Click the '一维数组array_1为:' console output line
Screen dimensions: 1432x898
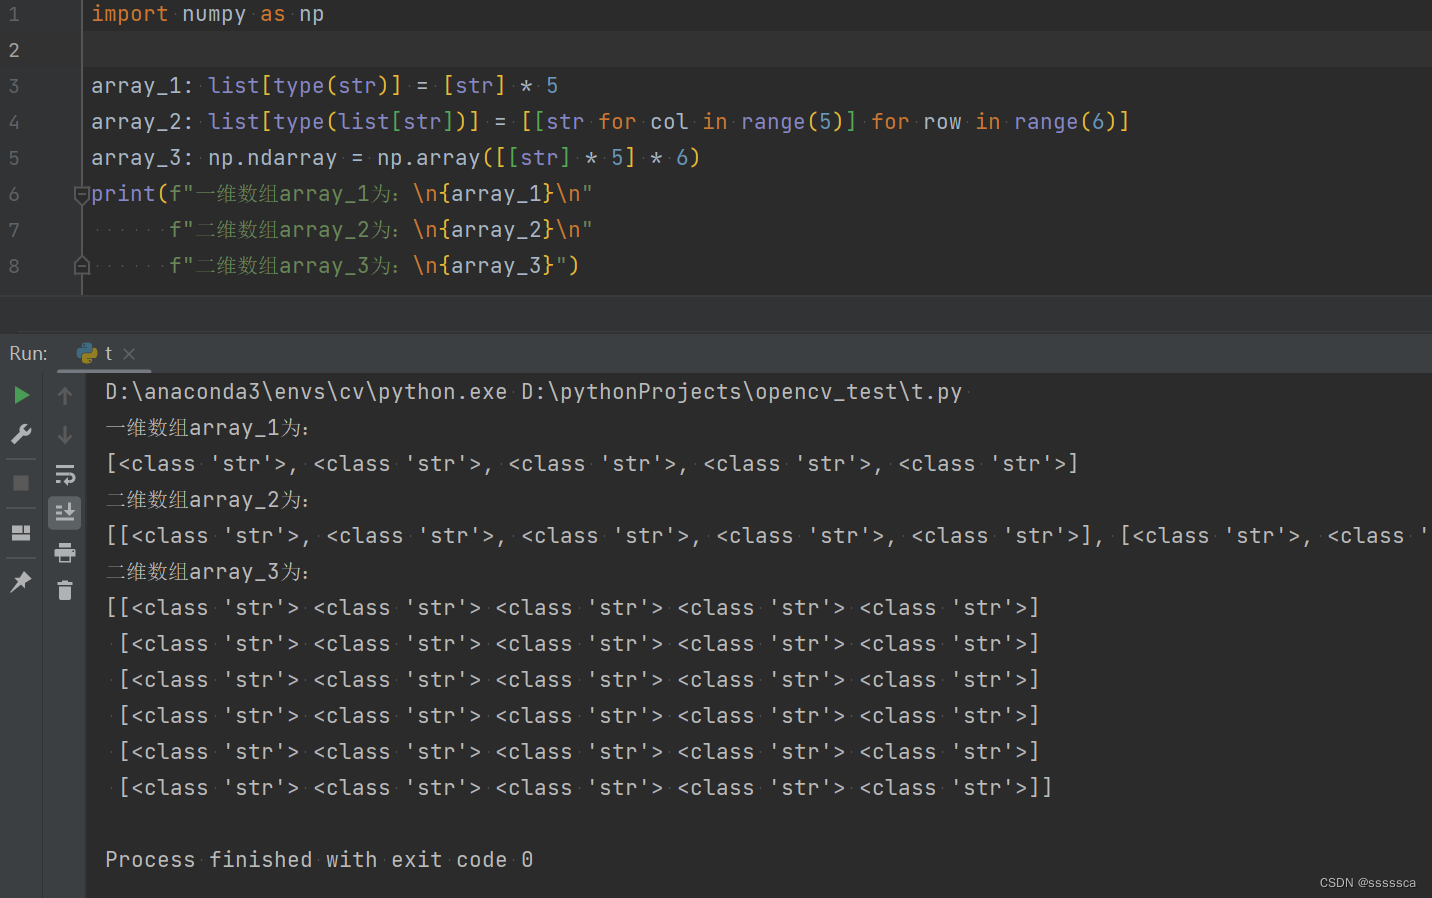208,428
